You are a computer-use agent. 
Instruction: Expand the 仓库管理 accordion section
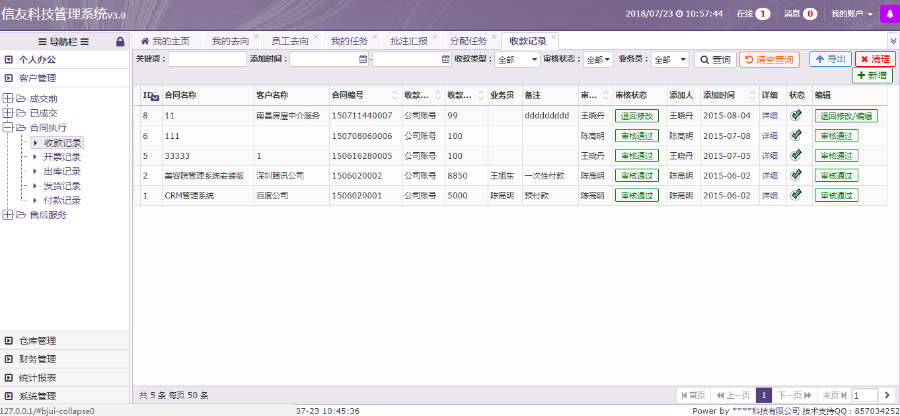(65, 341)
